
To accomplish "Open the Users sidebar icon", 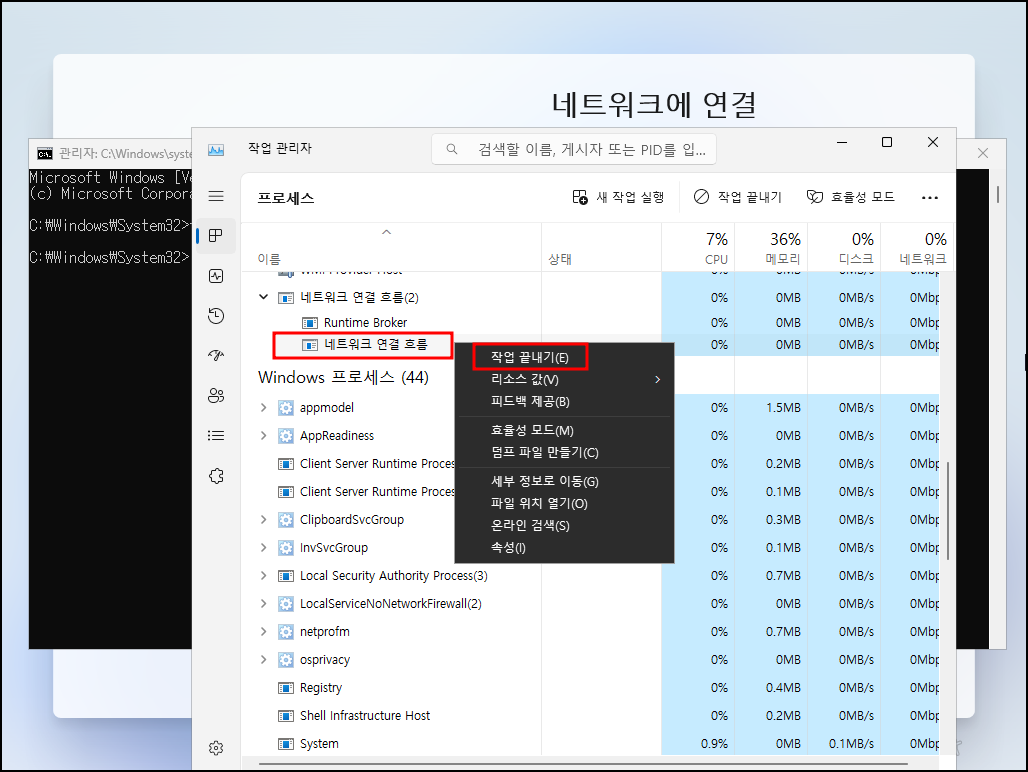I will [x=216, y=396].
